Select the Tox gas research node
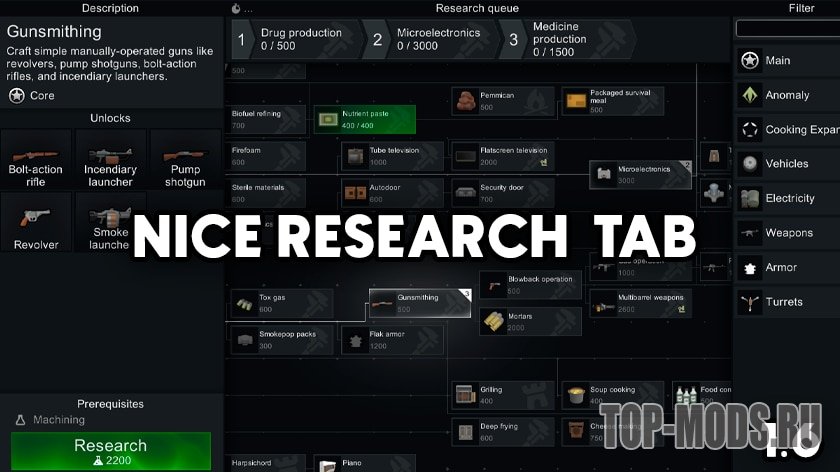Screen dimensions: 840x472 click(x=282, y=303)
